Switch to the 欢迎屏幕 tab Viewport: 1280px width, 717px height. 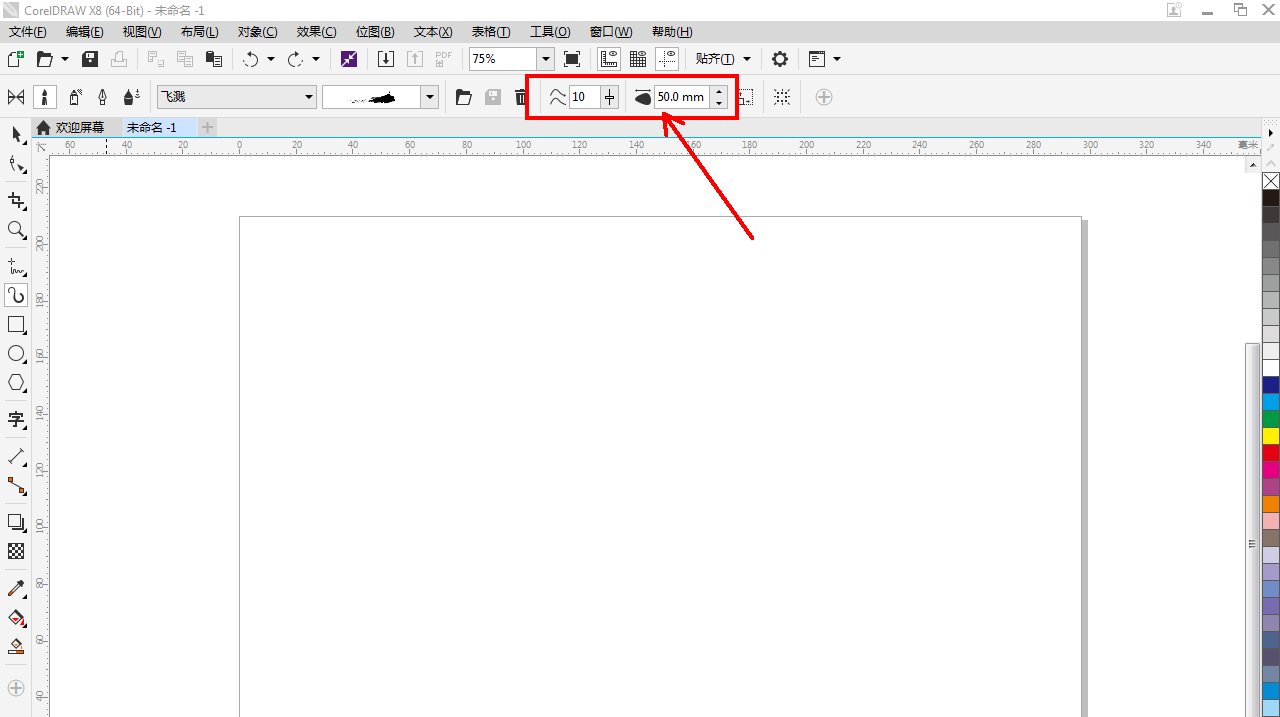pos(78,128)
